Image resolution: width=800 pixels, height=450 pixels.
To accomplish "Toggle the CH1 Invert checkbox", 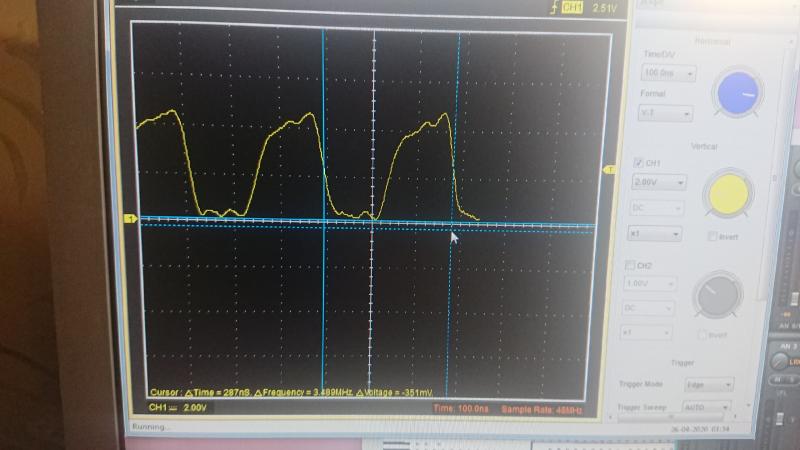I will (712, 237).
